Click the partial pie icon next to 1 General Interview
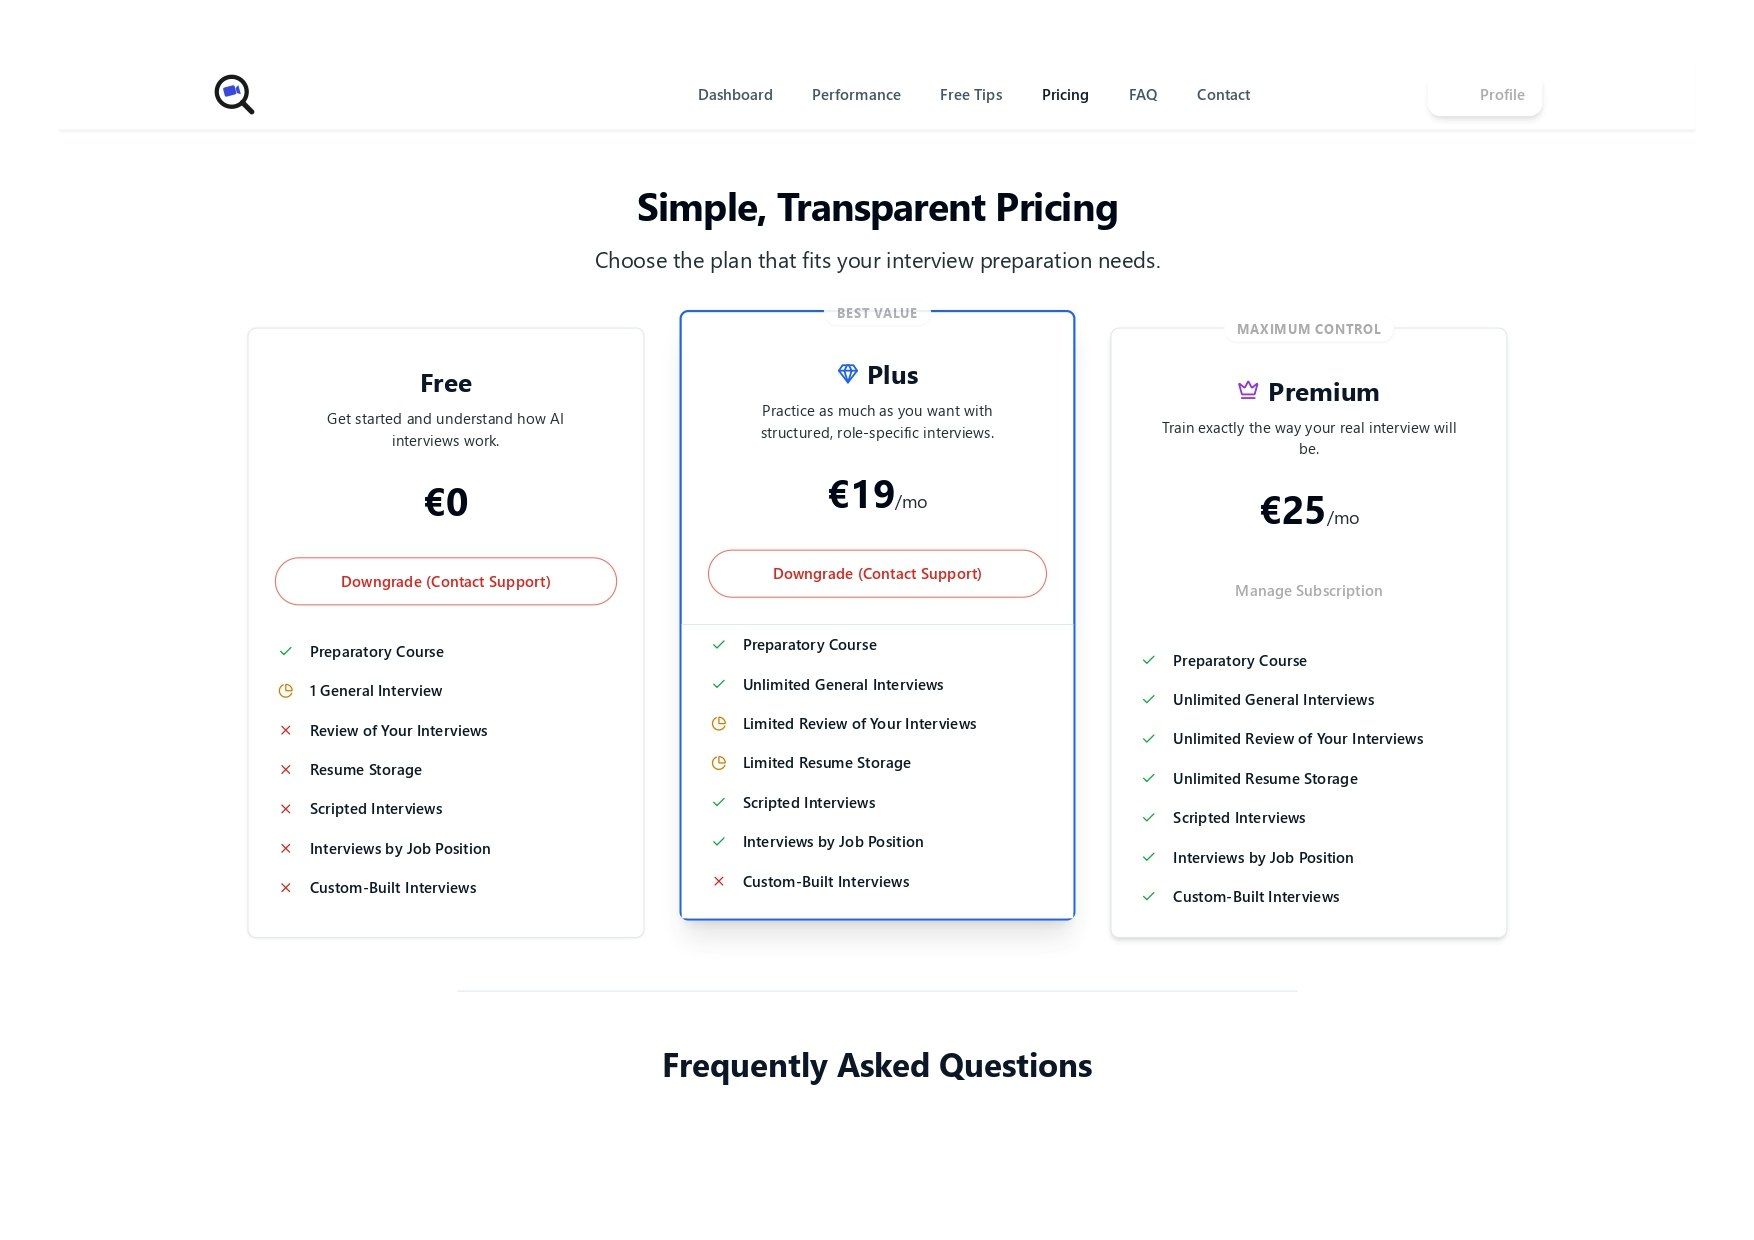 click(x=285, y=690)
